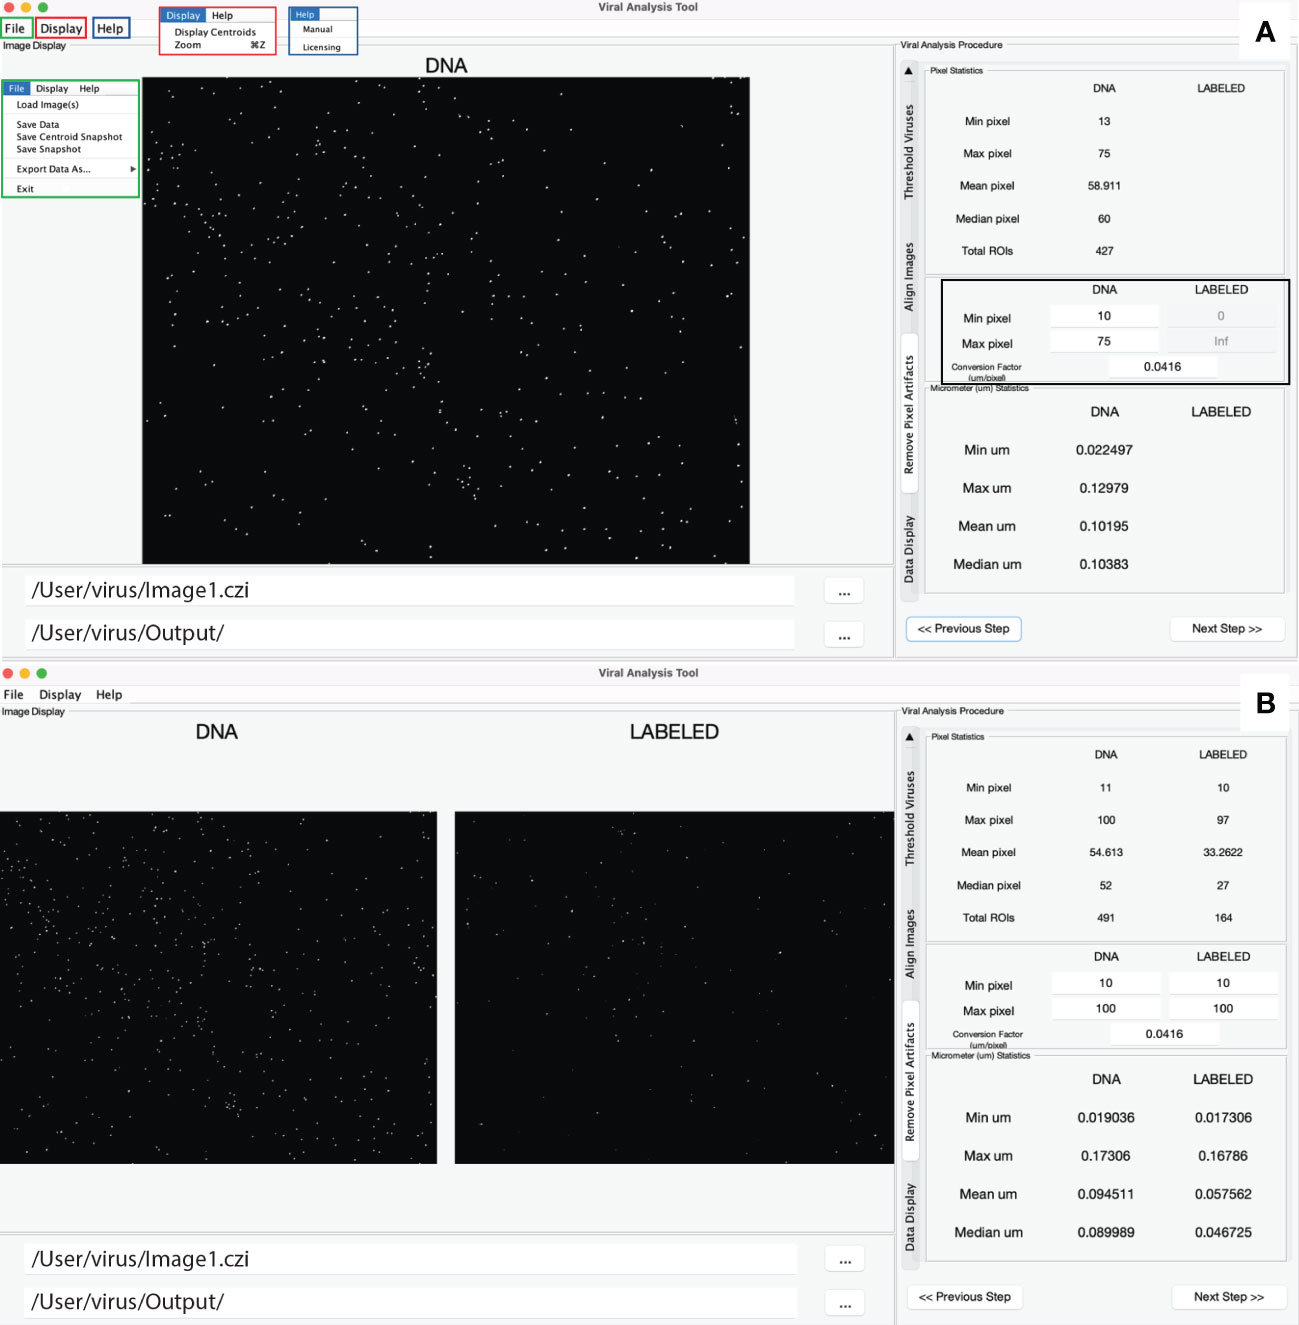
Task: Edit LABELED Min pixel field in window B
Action: click(x=1223, y=983)
